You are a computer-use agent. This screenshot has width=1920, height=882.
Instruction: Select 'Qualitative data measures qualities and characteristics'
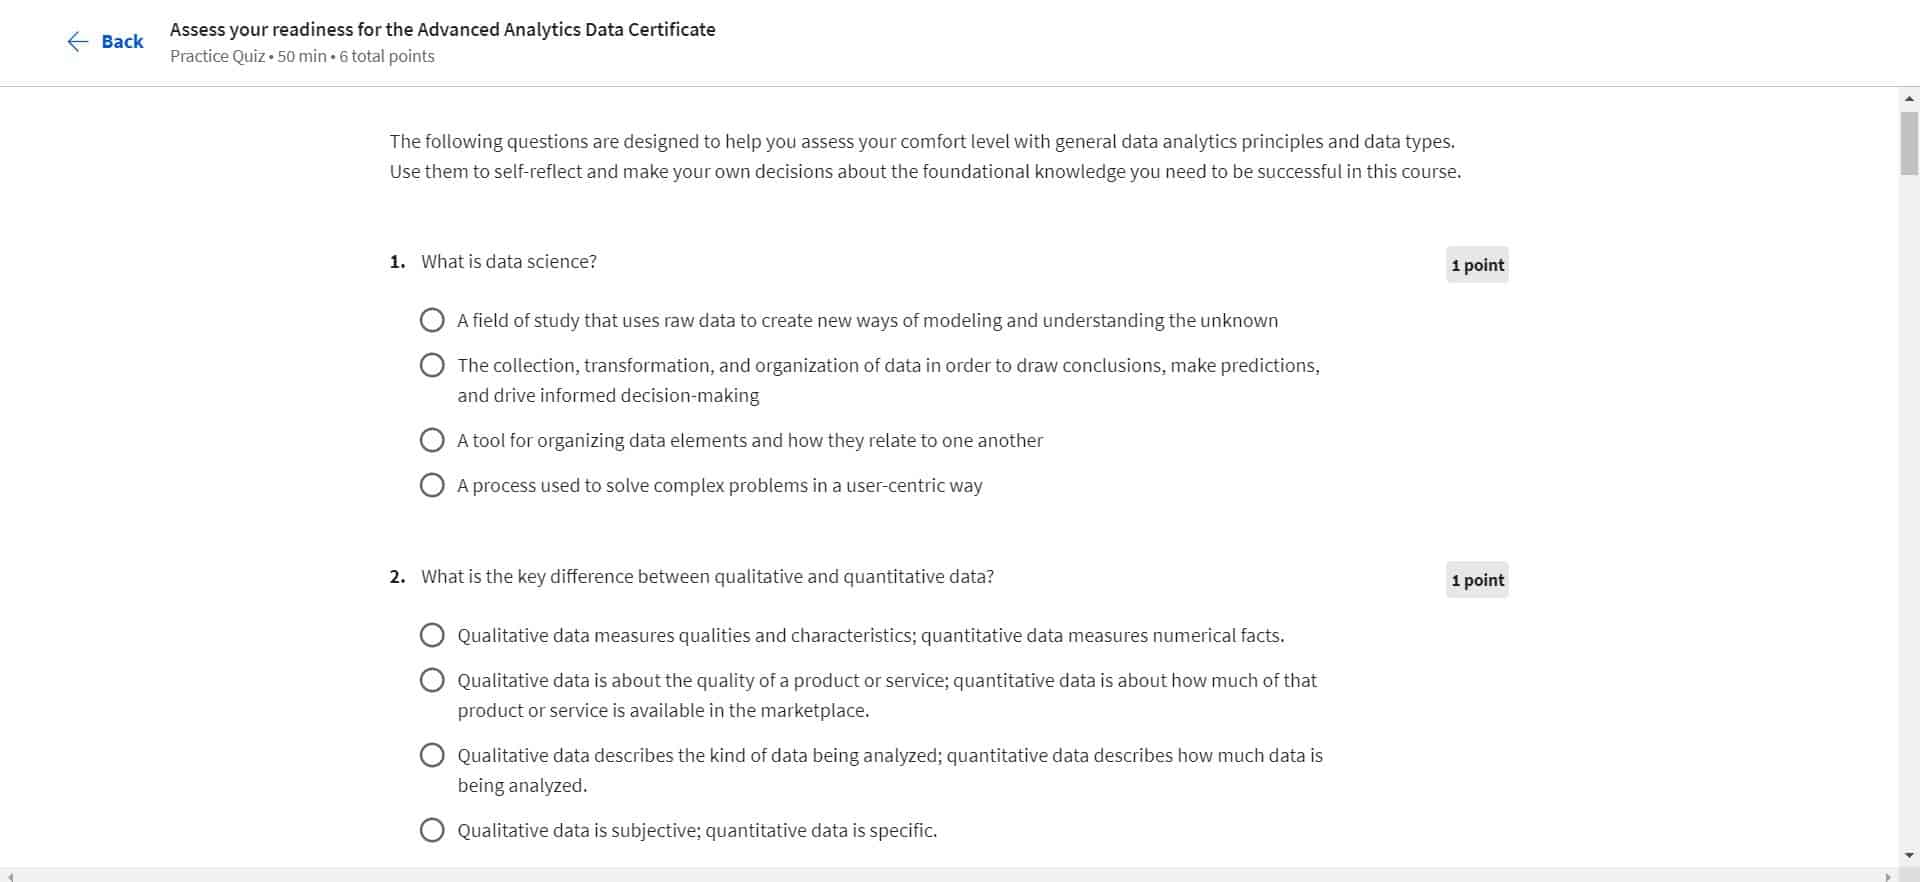coord(432,635)
